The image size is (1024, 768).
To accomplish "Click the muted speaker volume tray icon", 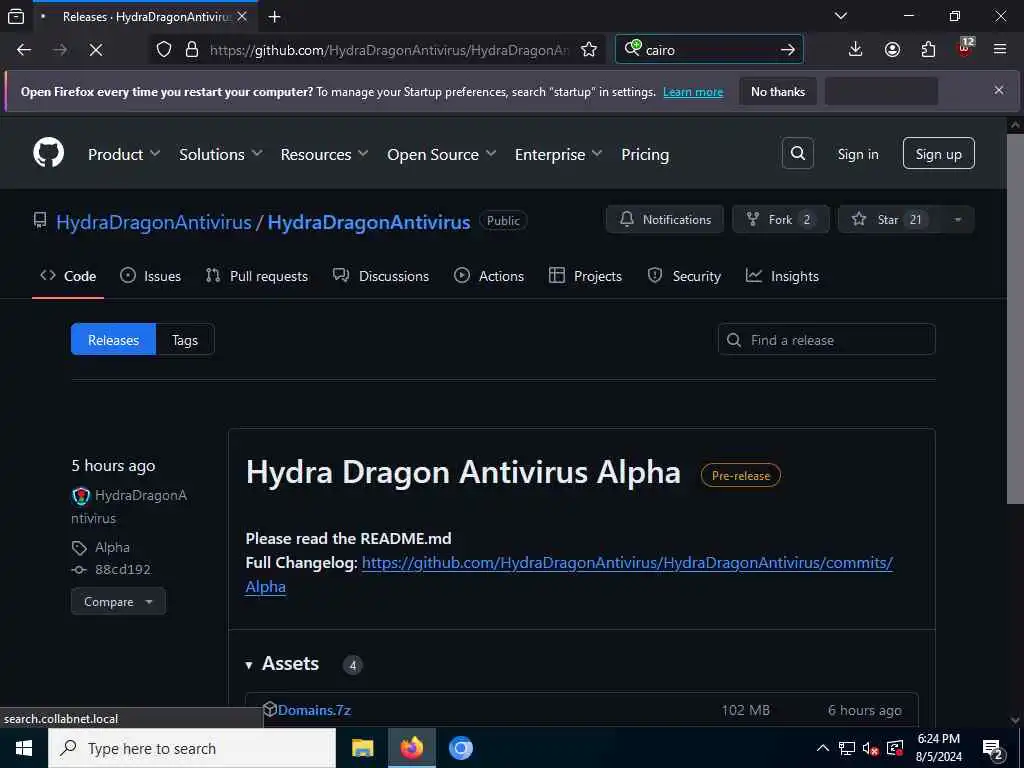I will click(870, 748).
